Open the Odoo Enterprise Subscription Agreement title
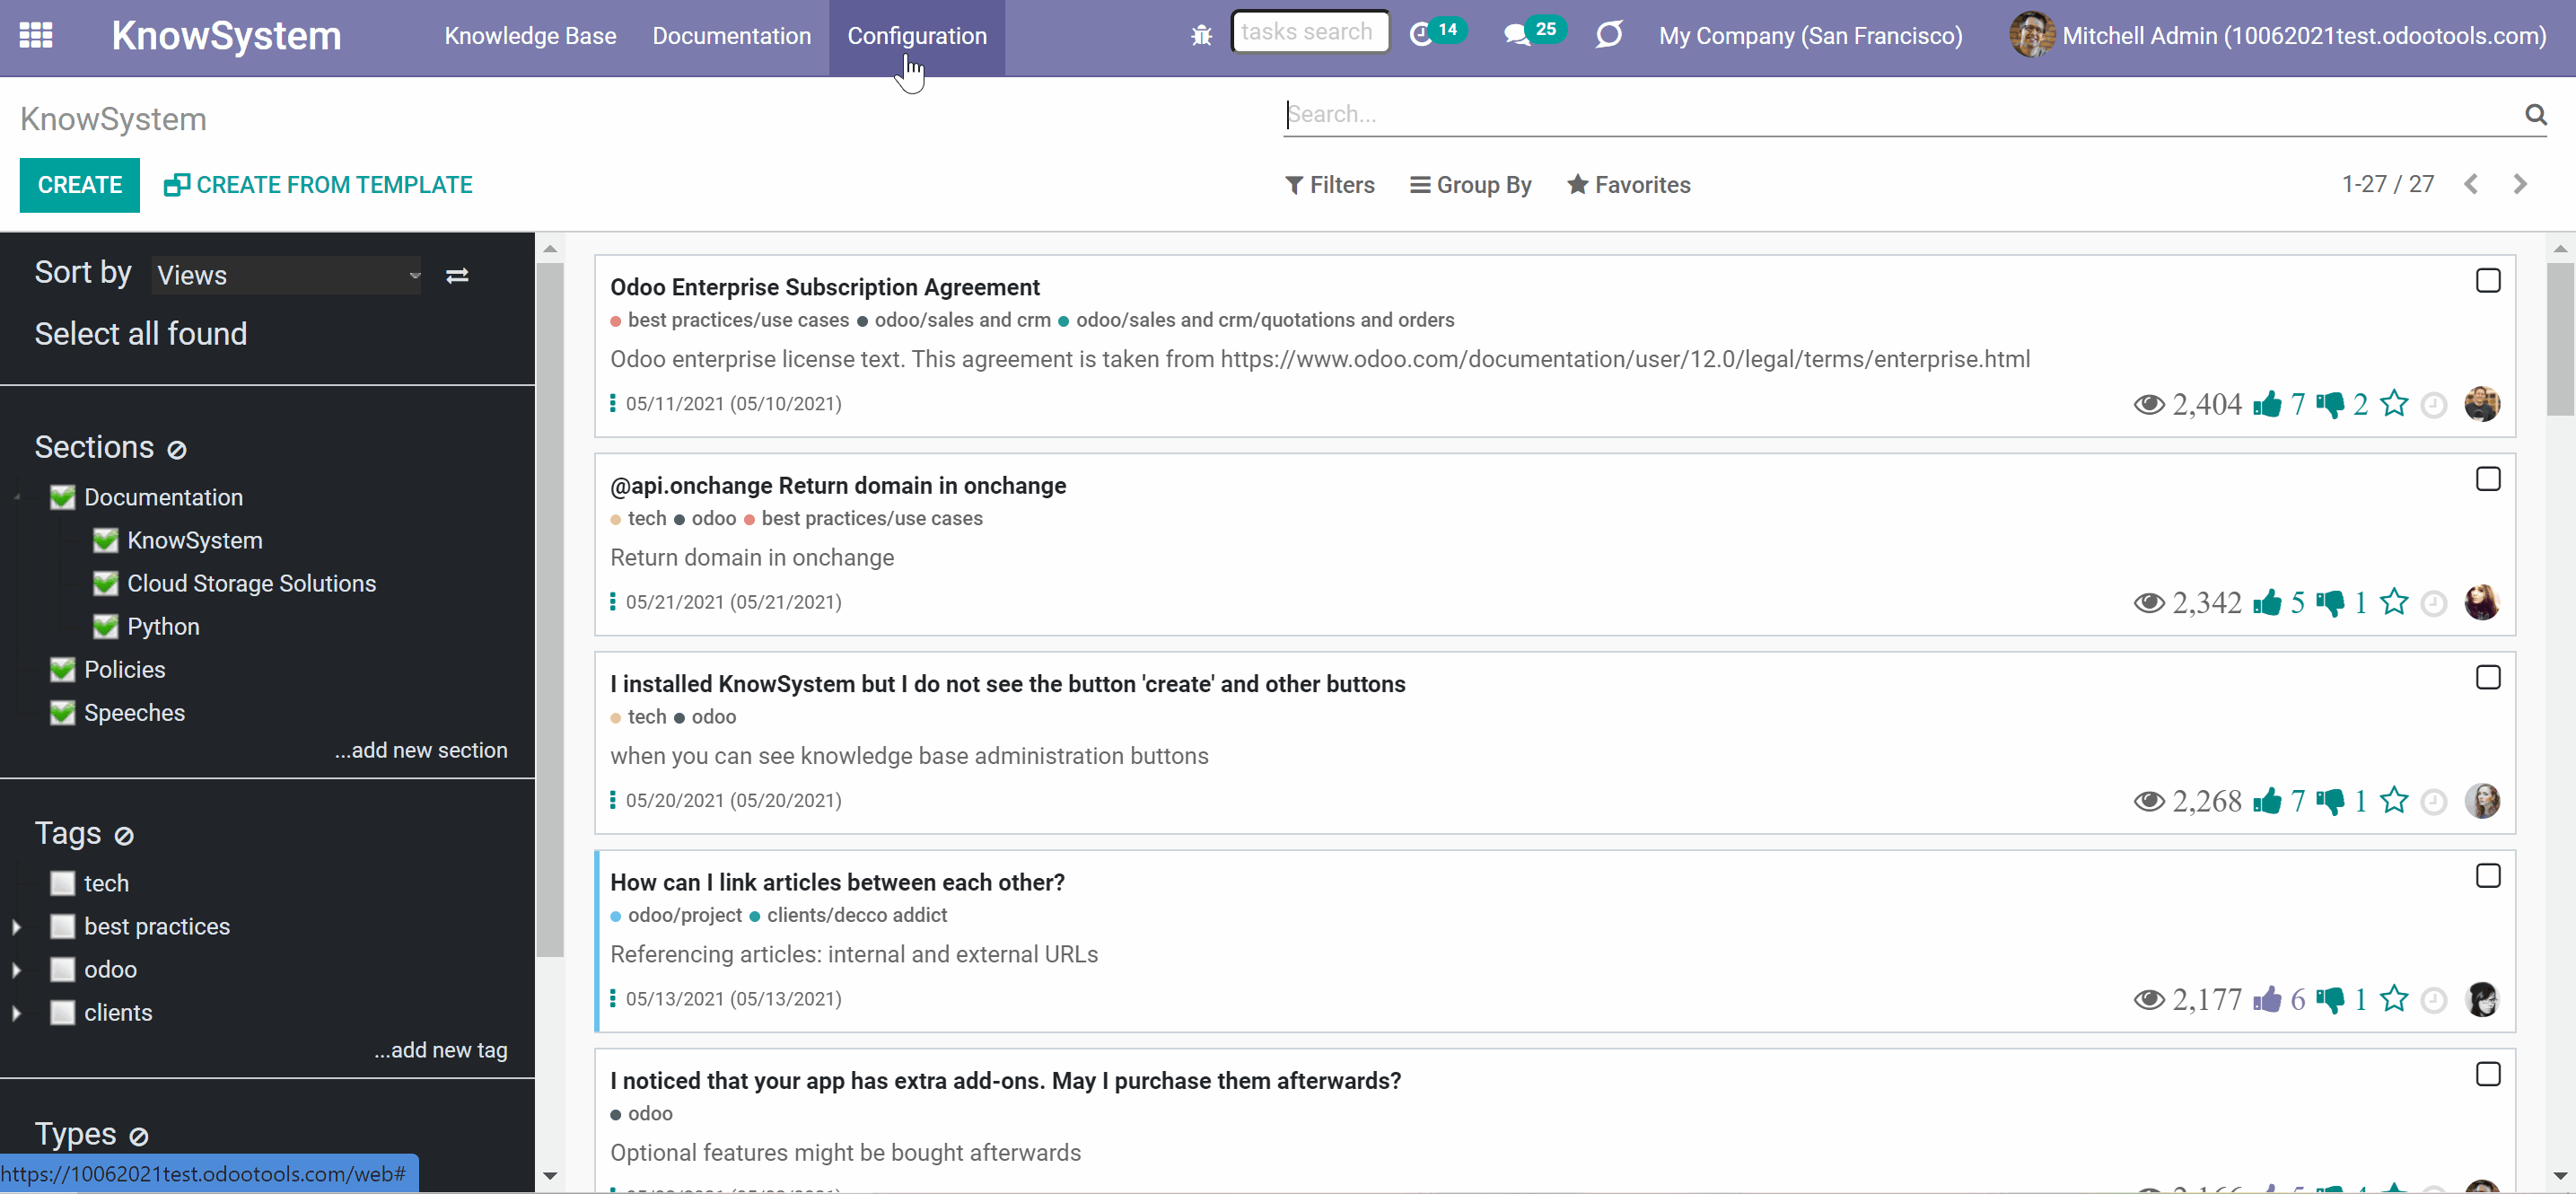Image resolution: width=2576 pixels, height=1194 pixels. point(825,288)
